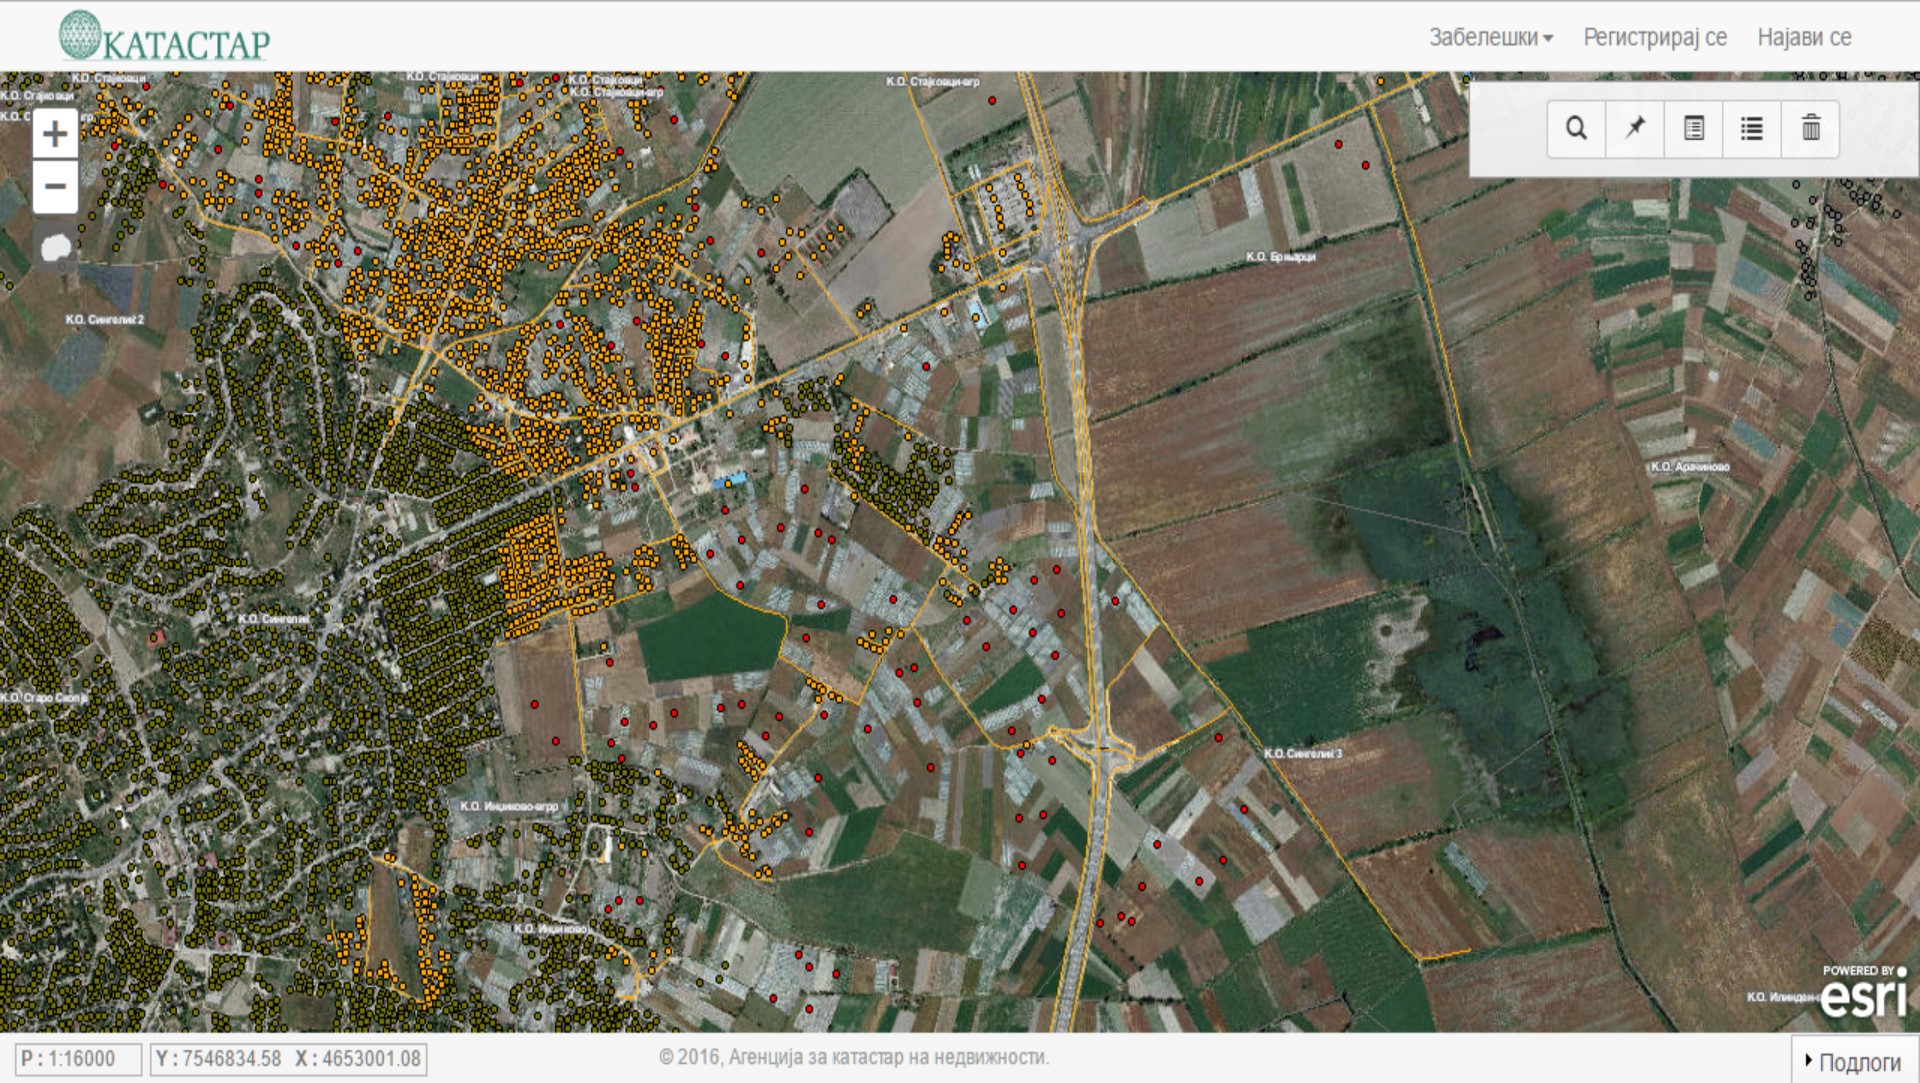The image size is (1920, 1083).
Task: Click the Катастар logo
Action: click(x=165, y=37)
